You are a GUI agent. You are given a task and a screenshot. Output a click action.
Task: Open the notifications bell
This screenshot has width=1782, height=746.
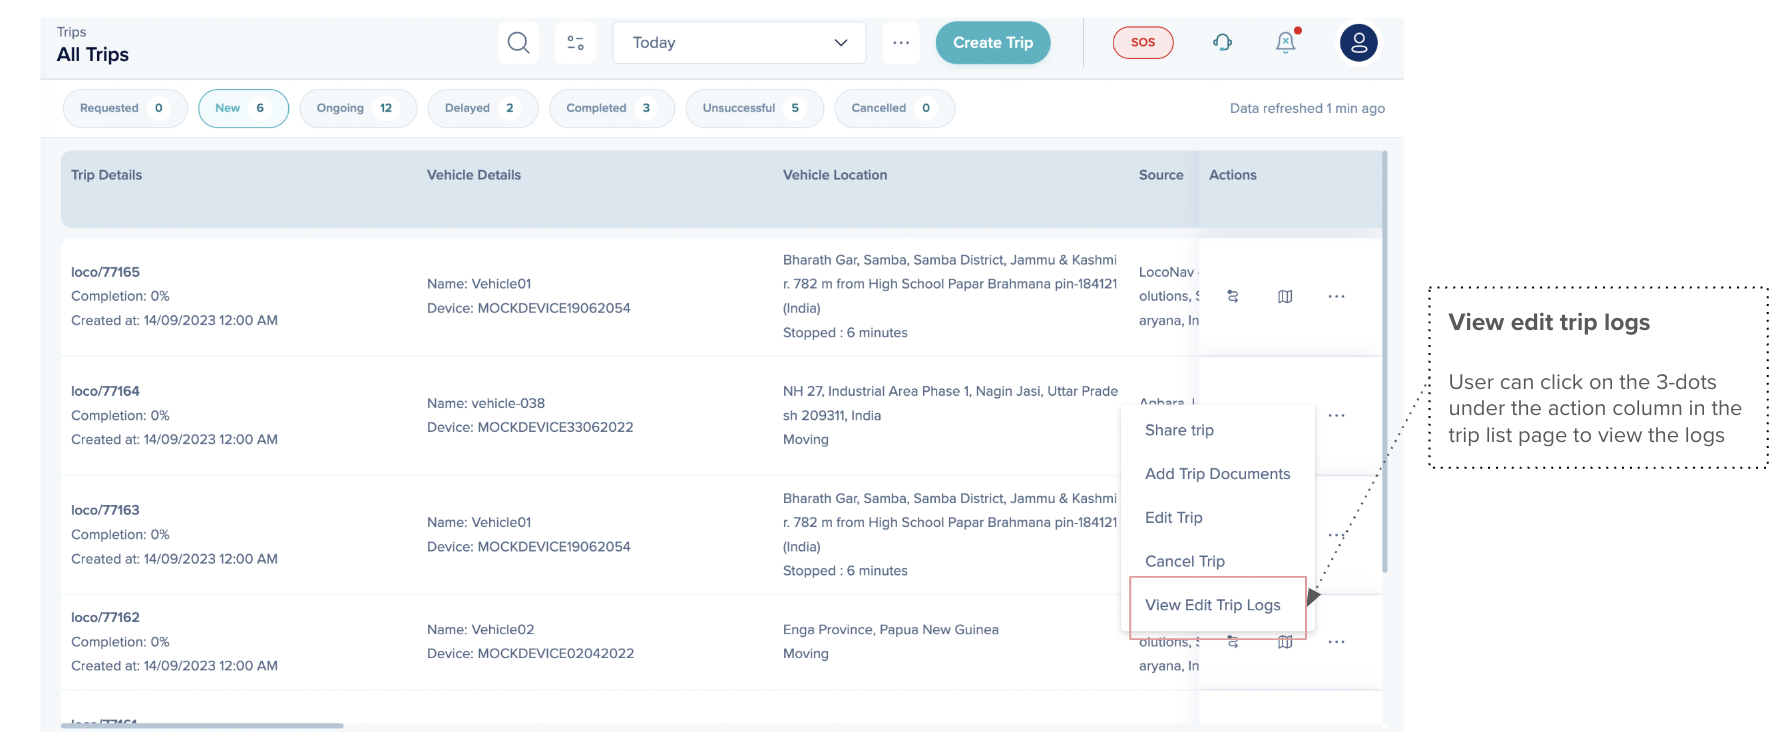(x=1285, y=42)
